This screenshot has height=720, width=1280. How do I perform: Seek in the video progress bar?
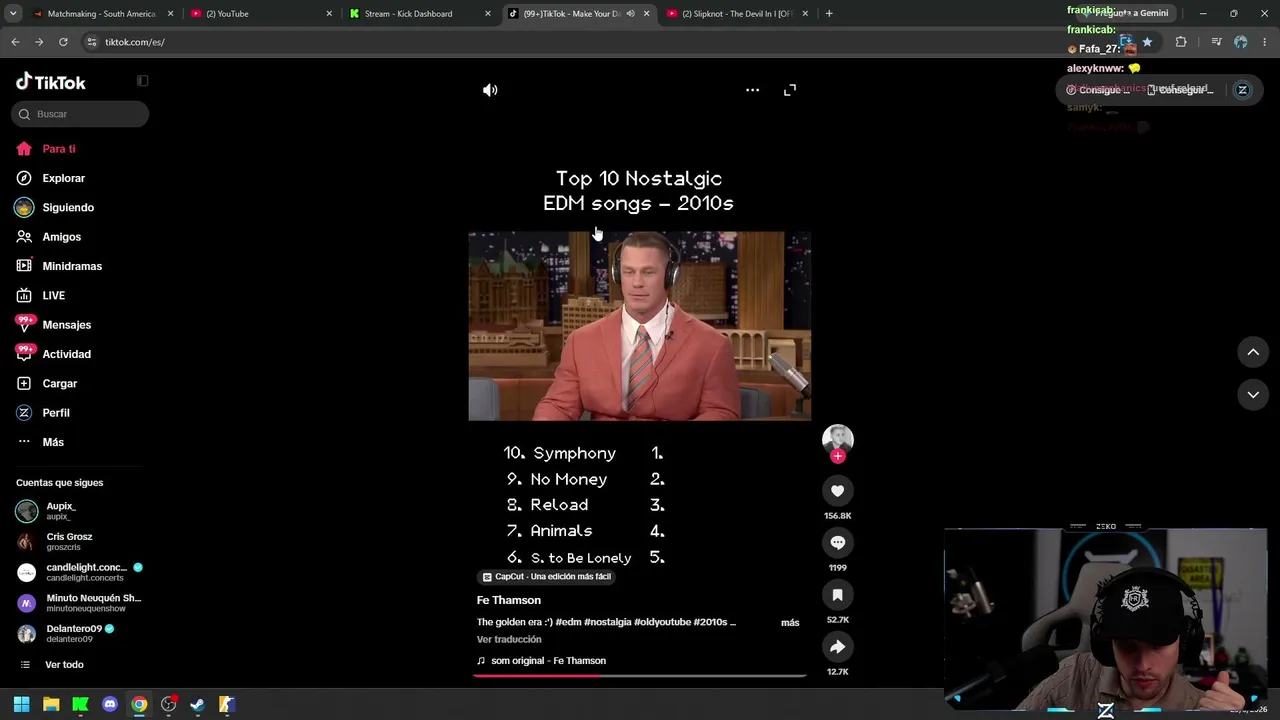[640, 676]
